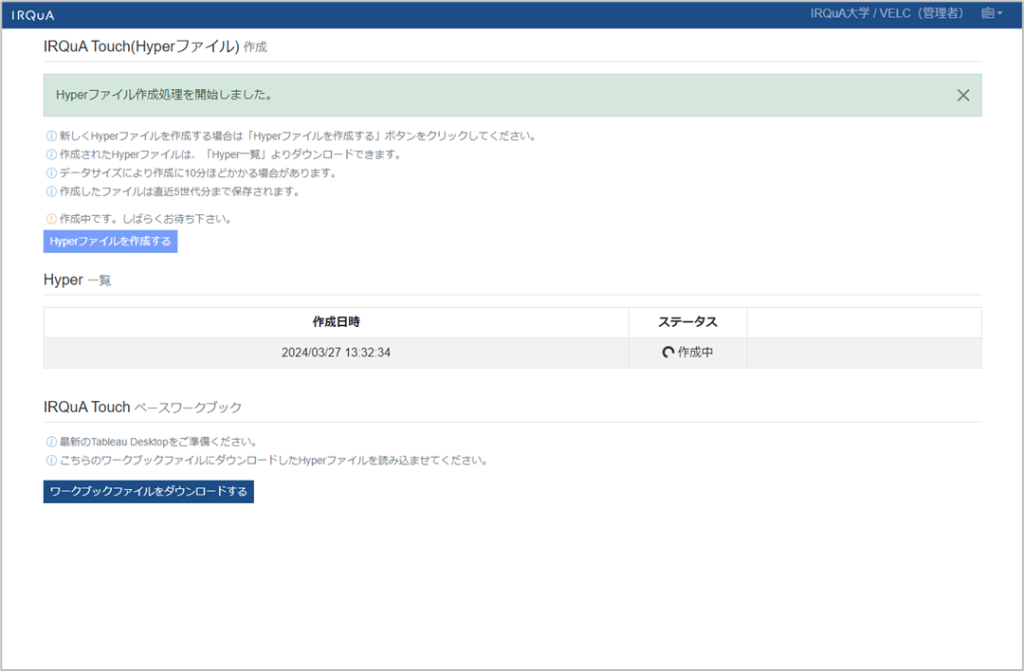Click the ステータス column header

click(x=687, y=322)
